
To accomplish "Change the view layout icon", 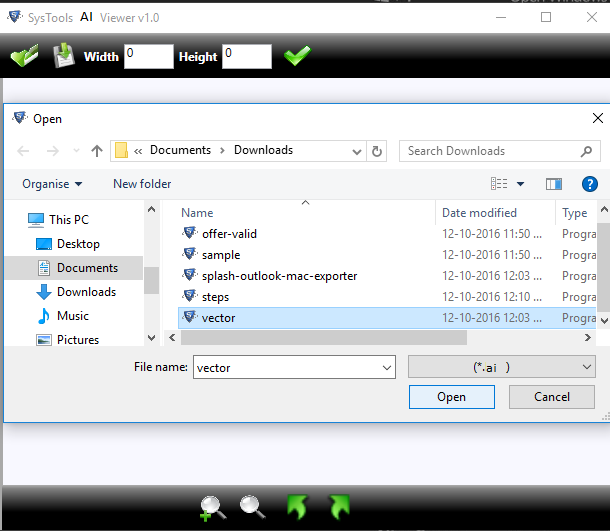I will (499, 184).
